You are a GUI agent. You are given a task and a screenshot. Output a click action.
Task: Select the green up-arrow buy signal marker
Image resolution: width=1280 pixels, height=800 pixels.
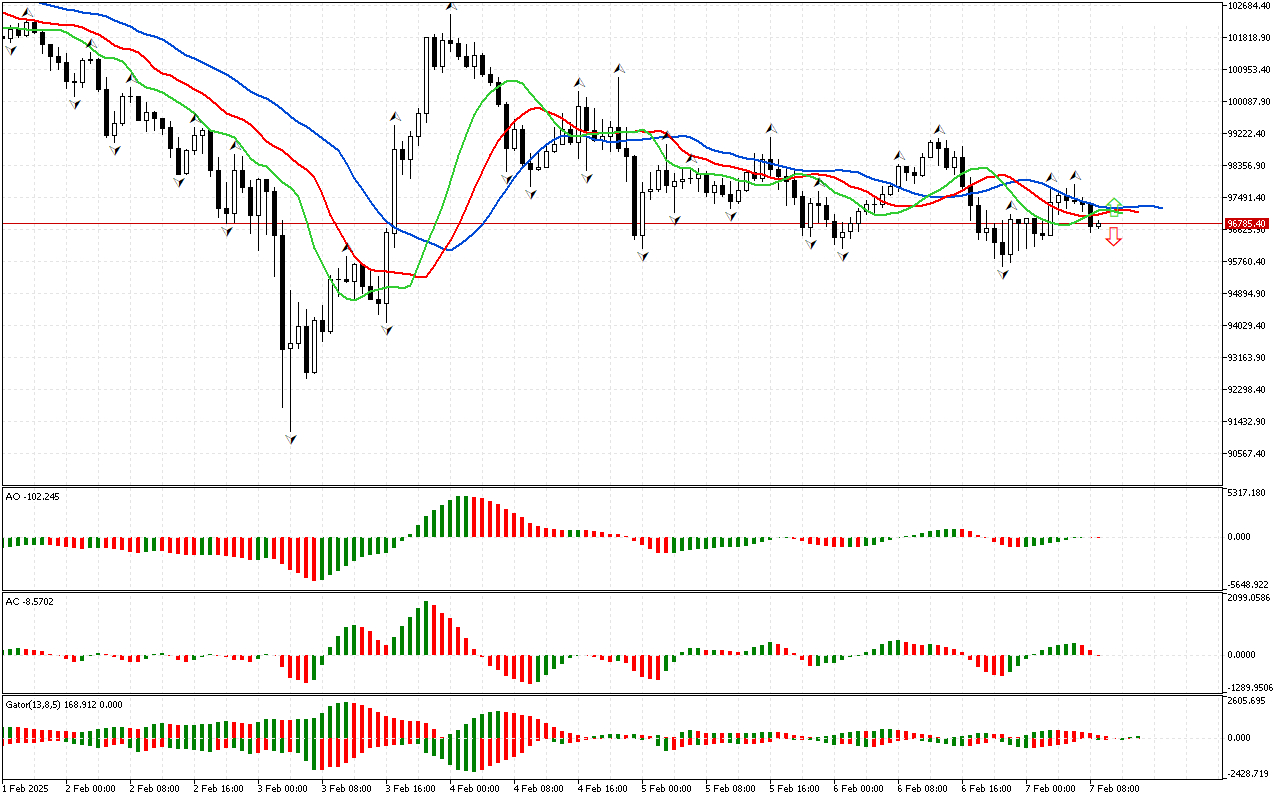click(1114, 208)
